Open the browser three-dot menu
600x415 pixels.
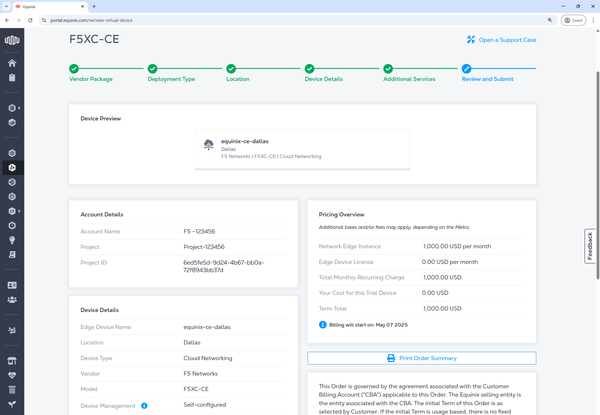(x=590, y=20)
